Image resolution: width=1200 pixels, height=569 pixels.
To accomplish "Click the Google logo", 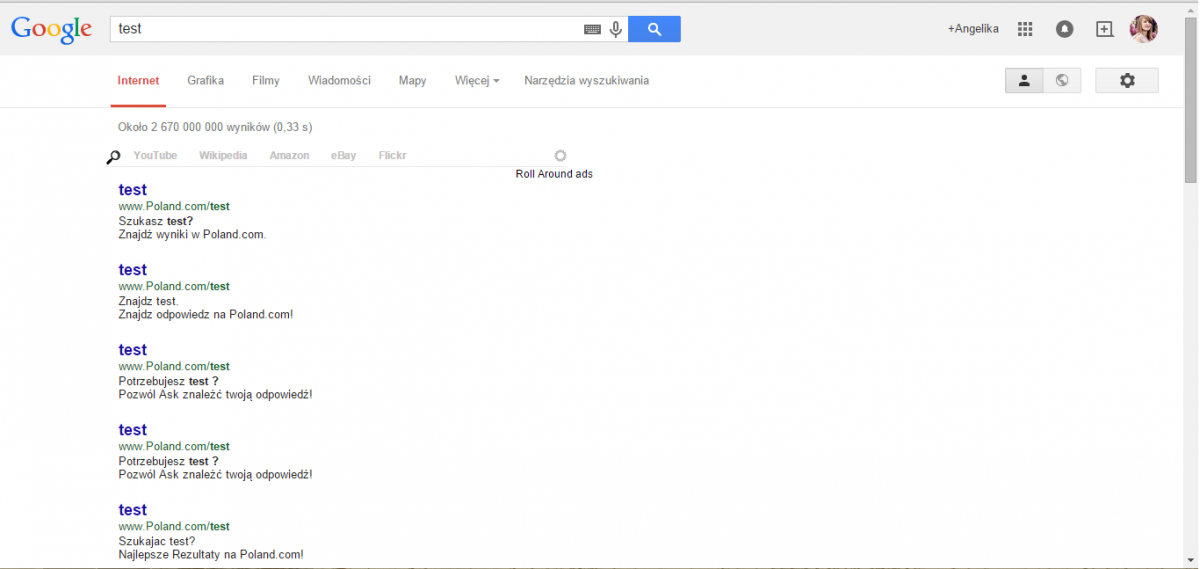I will point(52,30).
